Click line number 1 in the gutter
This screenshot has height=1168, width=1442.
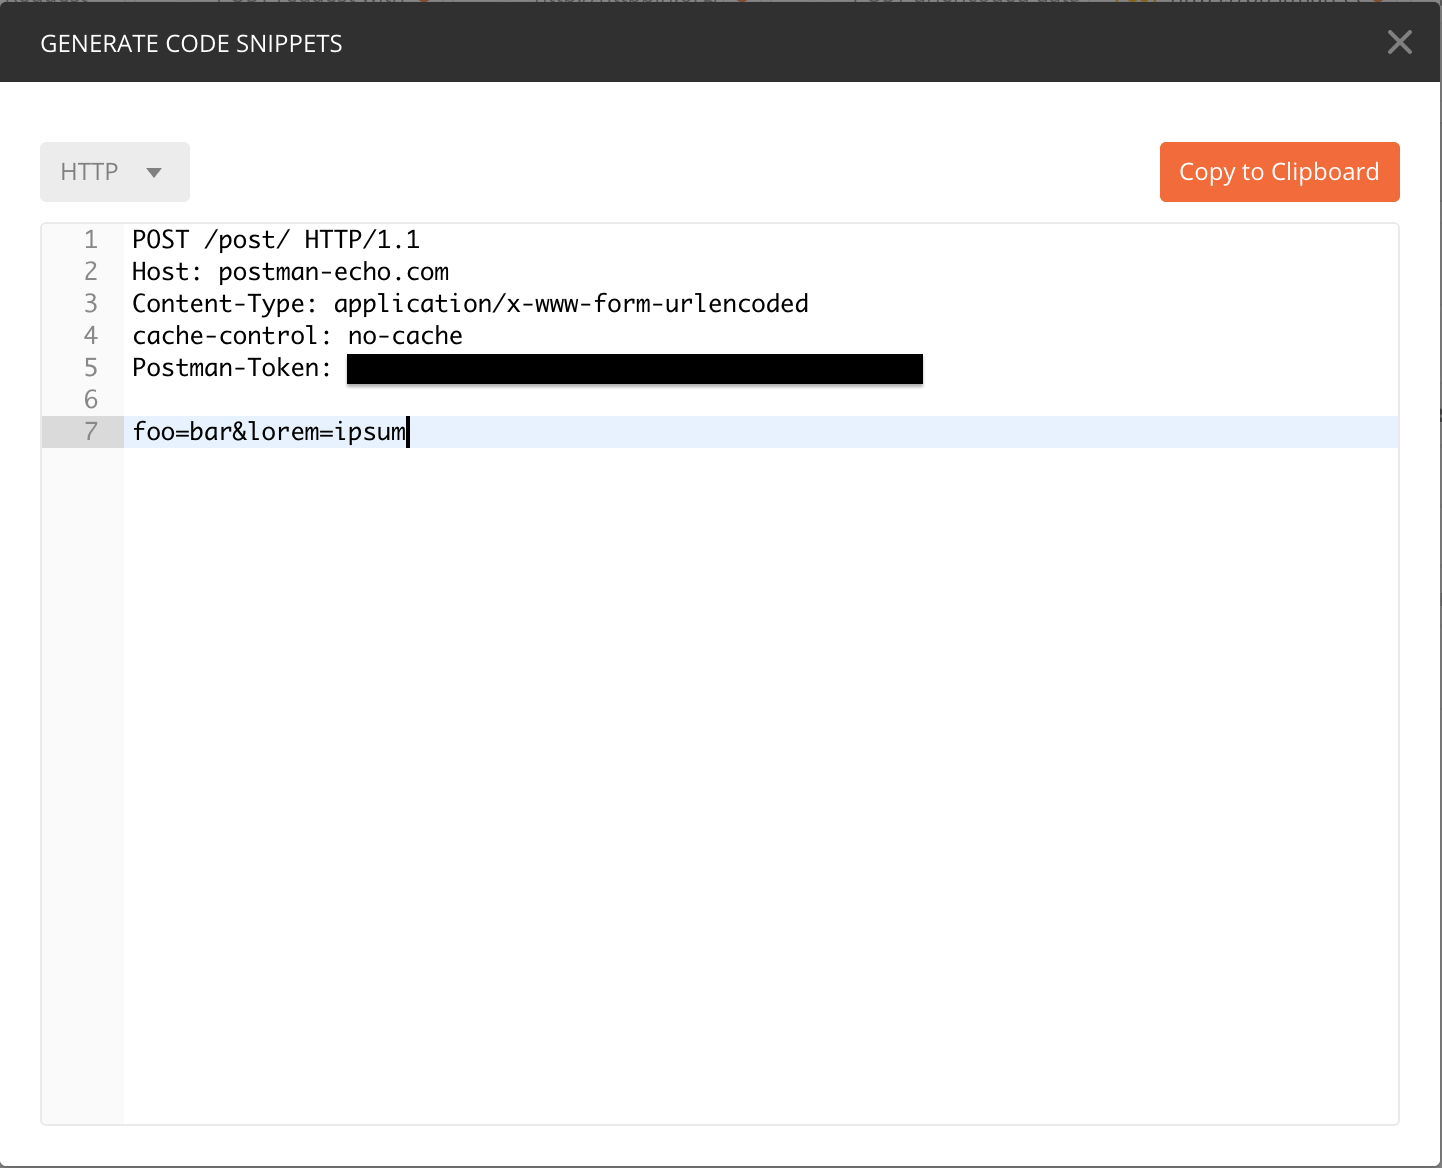pyautogui.click(x=90, y=239)
